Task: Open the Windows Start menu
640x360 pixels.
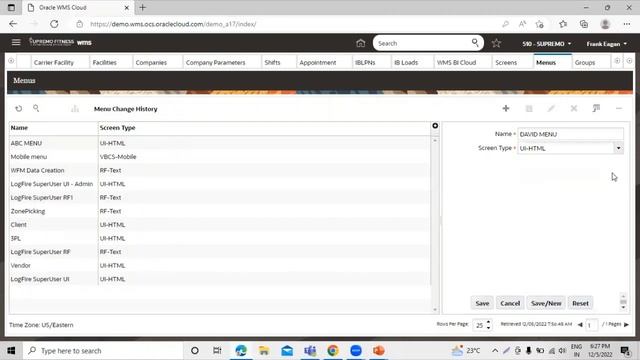Action: (x=11, y=351)
